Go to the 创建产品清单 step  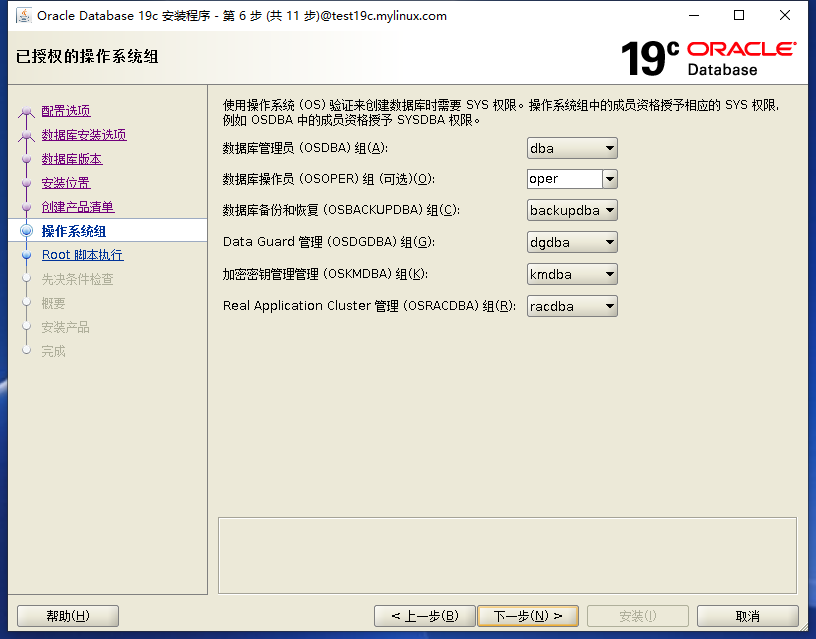78,207
